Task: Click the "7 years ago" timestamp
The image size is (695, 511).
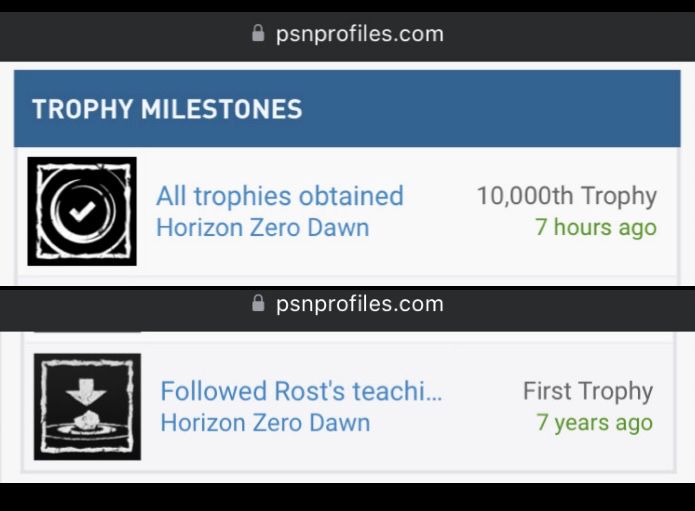Action: point(594,422)
